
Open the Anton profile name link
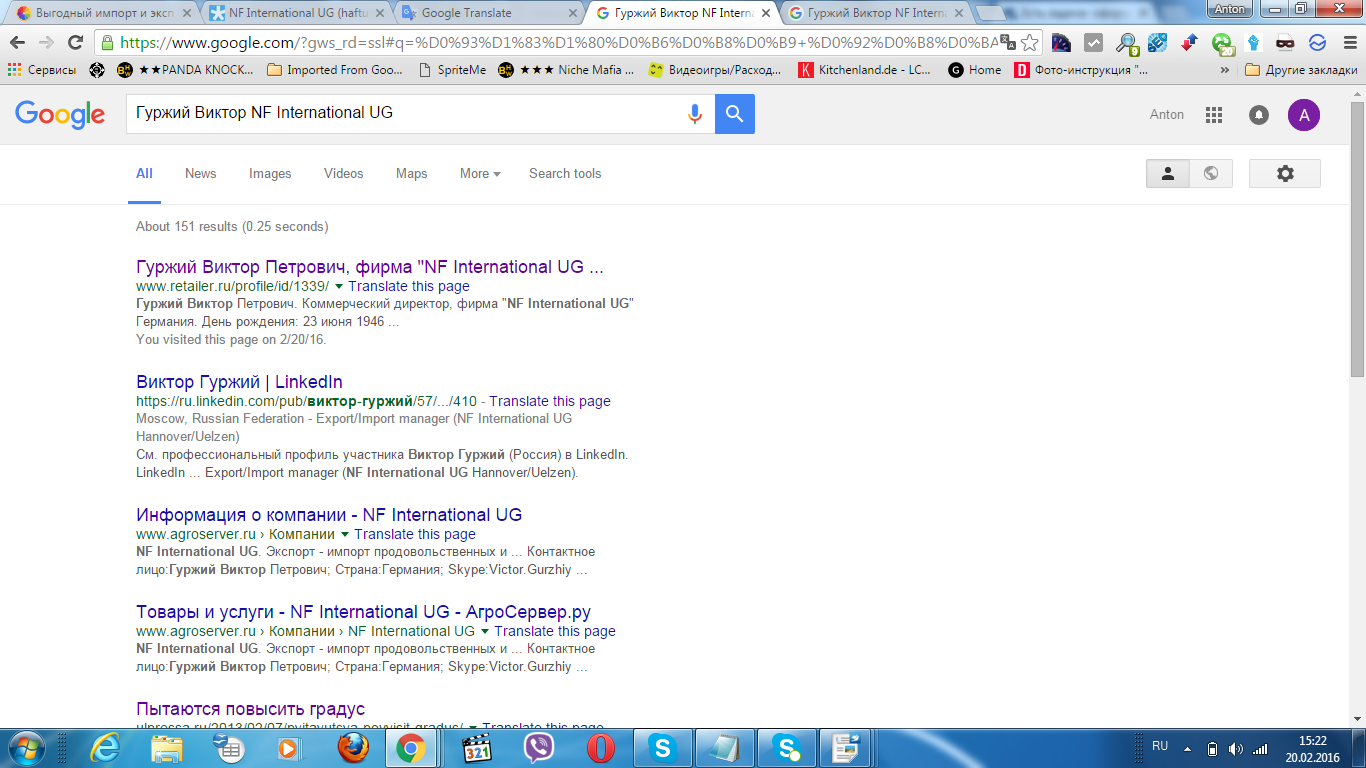1167,115
